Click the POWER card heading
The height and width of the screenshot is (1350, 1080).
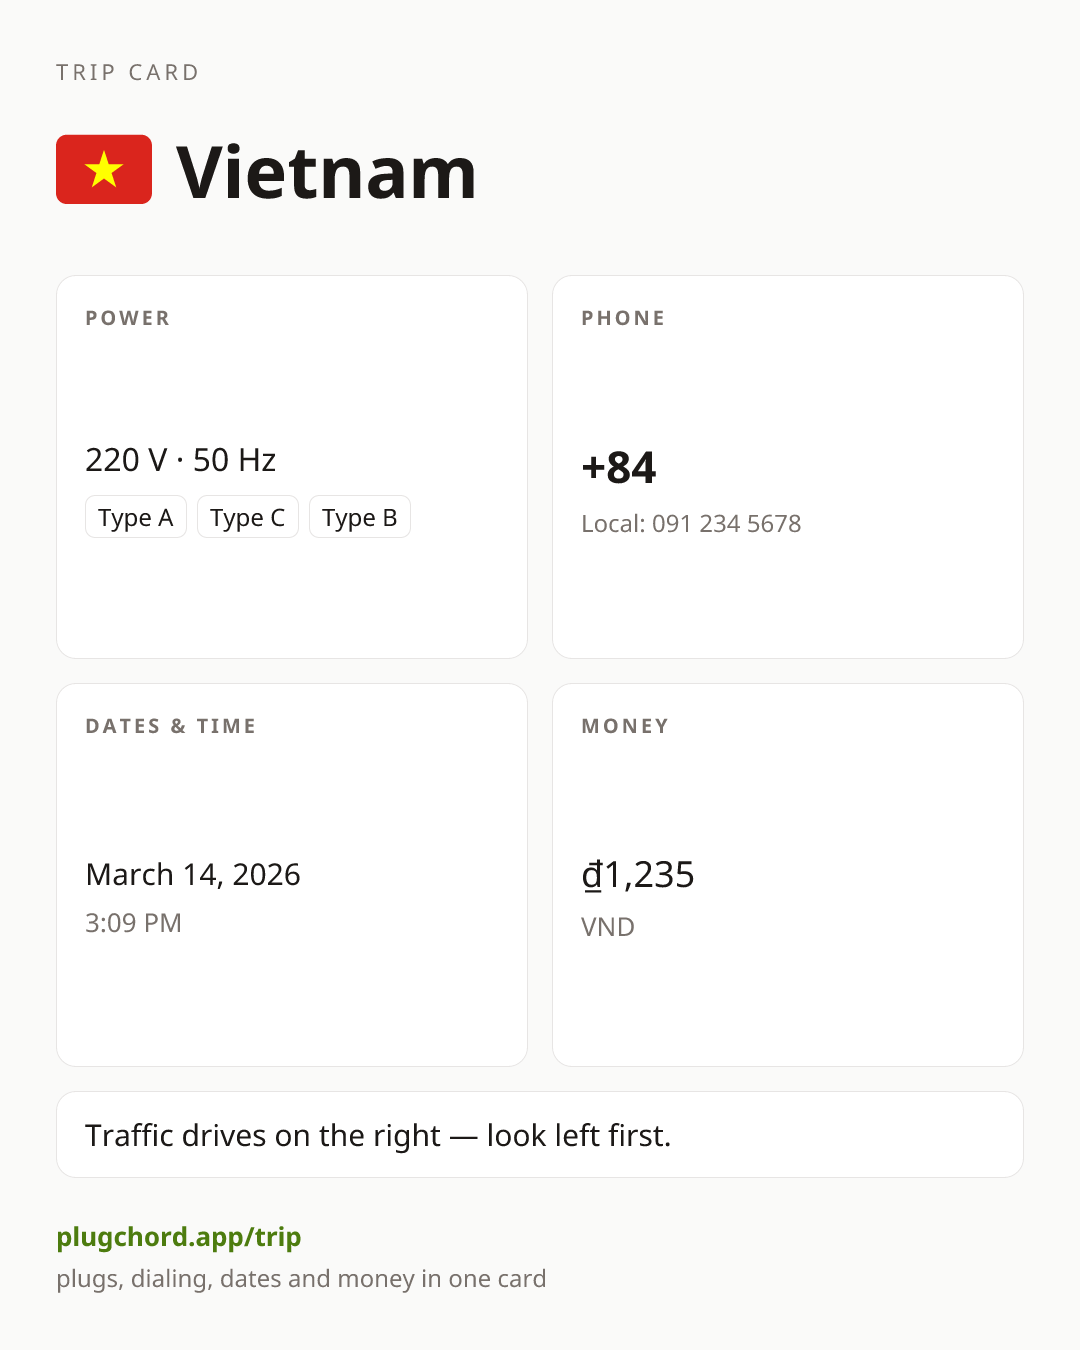click(128, 318)
